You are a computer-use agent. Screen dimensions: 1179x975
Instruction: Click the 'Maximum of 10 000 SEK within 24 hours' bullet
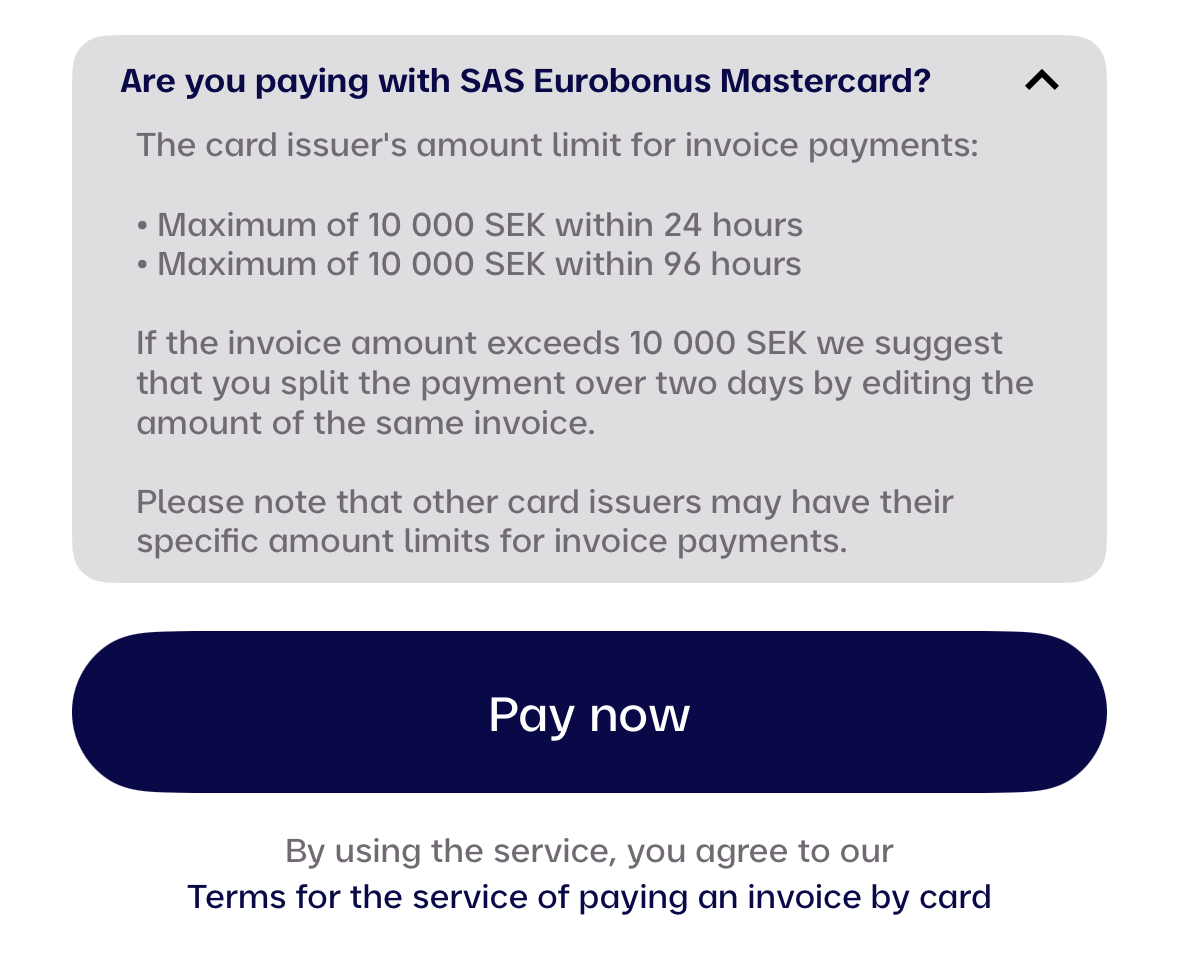470,225
